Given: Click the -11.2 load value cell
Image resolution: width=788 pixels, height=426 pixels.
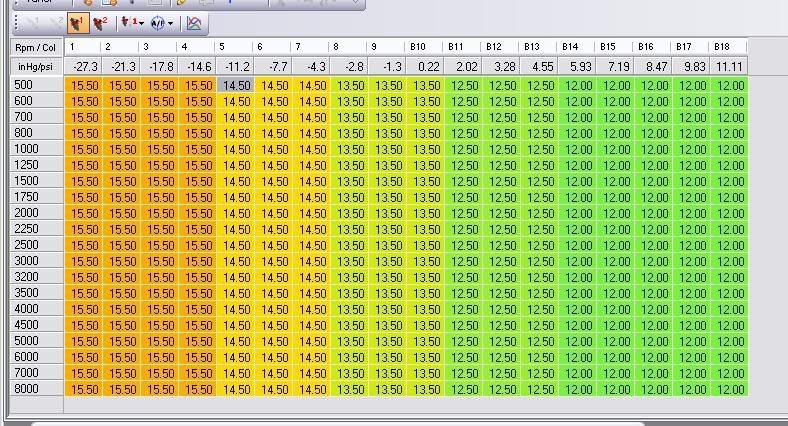Looking at the screenshot, I should (x=235, y=66).
